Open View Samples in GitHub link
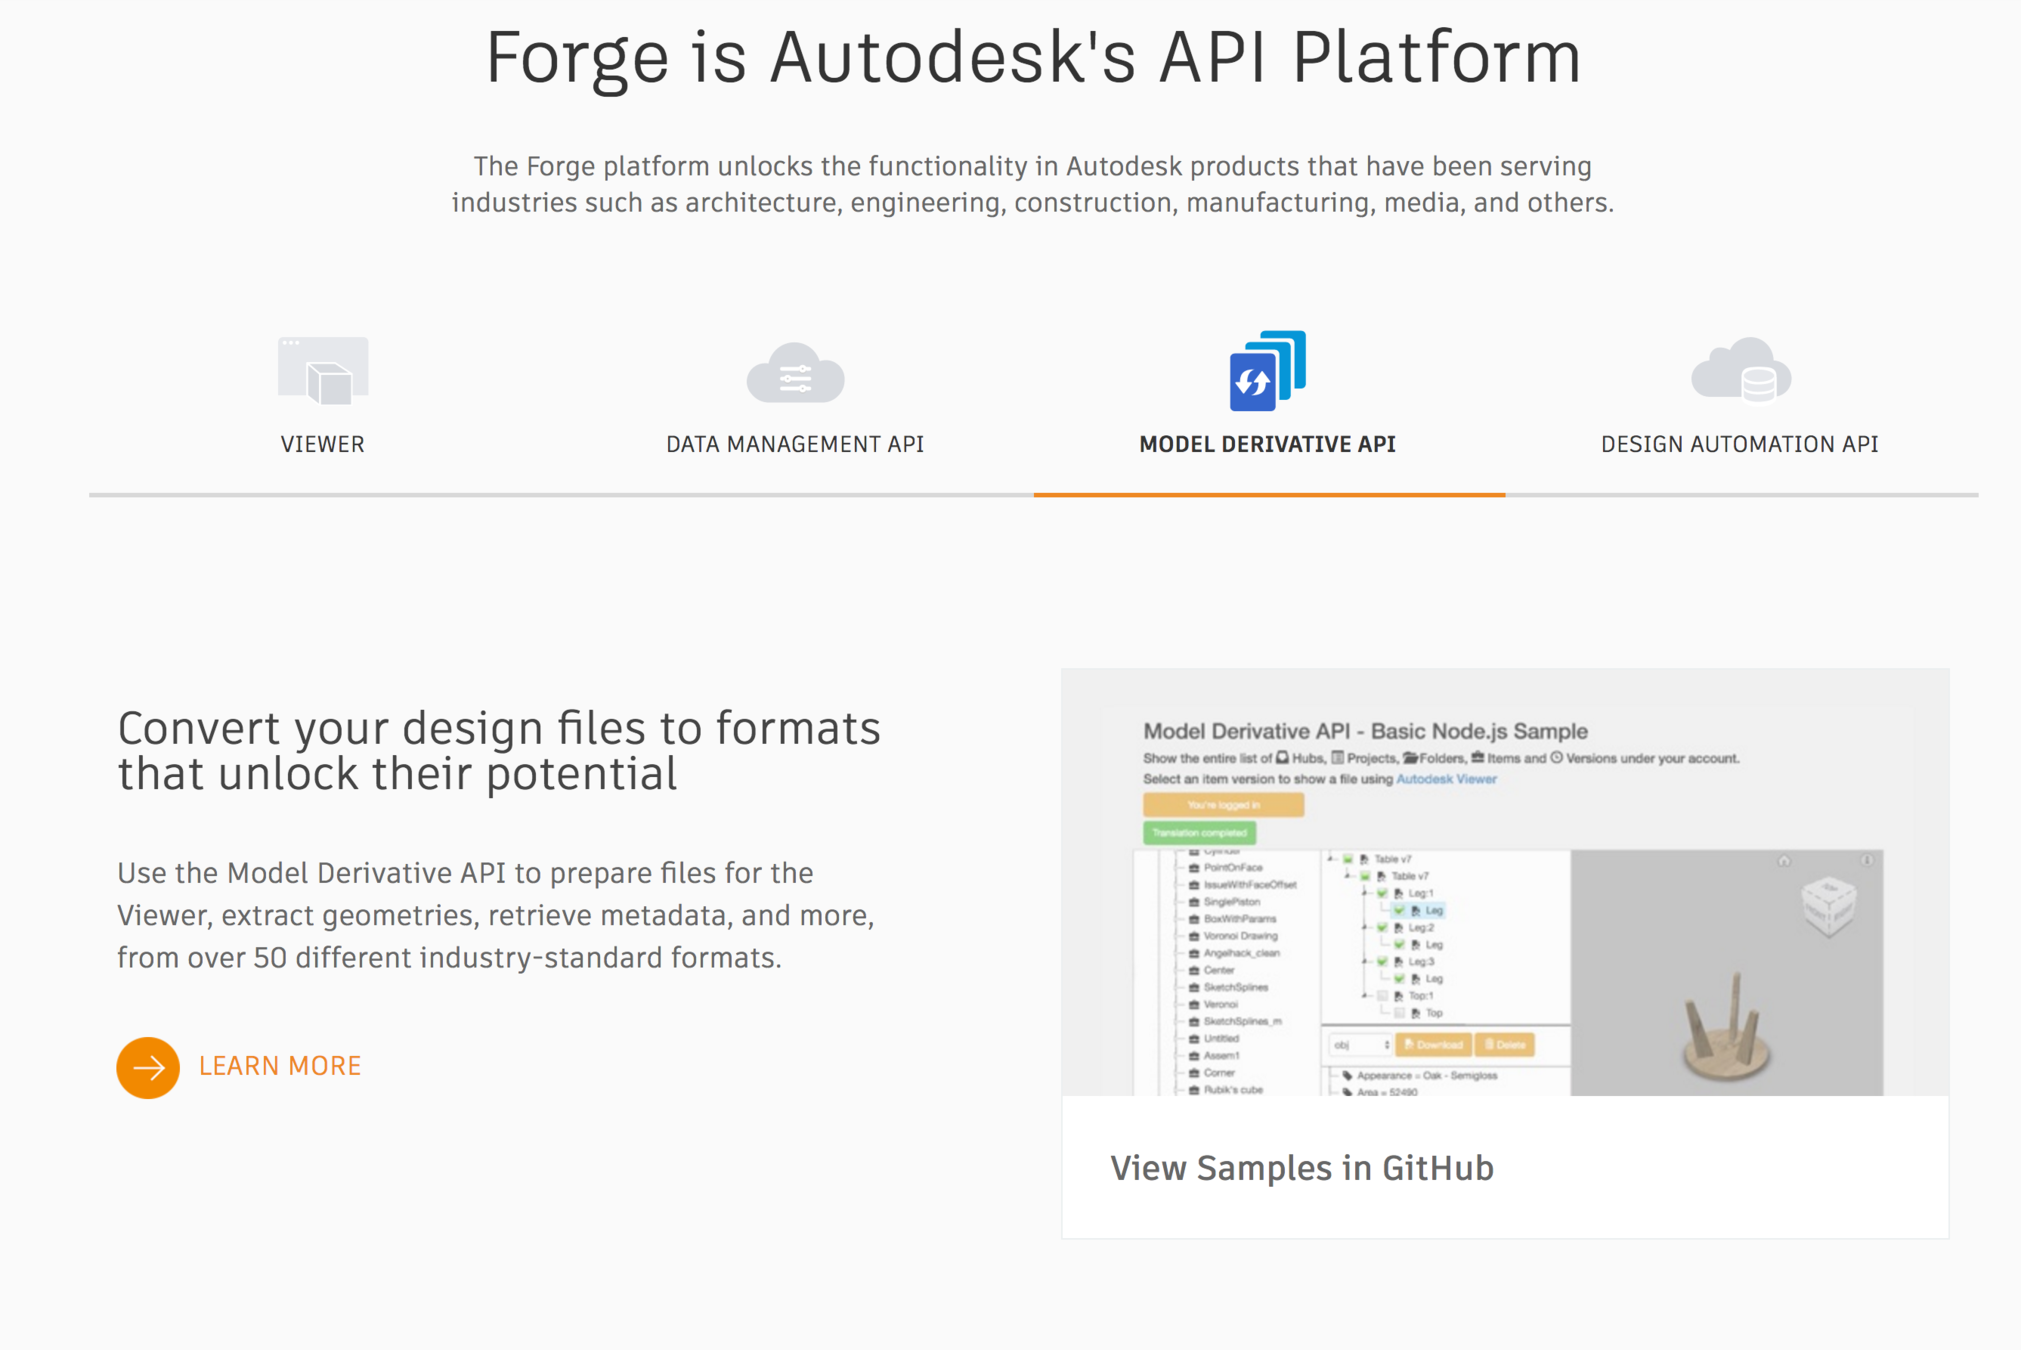The width and height of the screenshot is (2021, 1350). 1301,1168
